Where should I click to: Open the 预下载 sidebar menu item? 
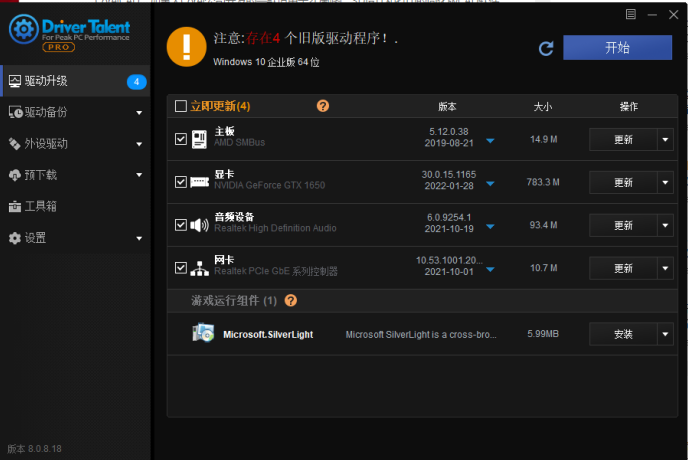[75, 175]
